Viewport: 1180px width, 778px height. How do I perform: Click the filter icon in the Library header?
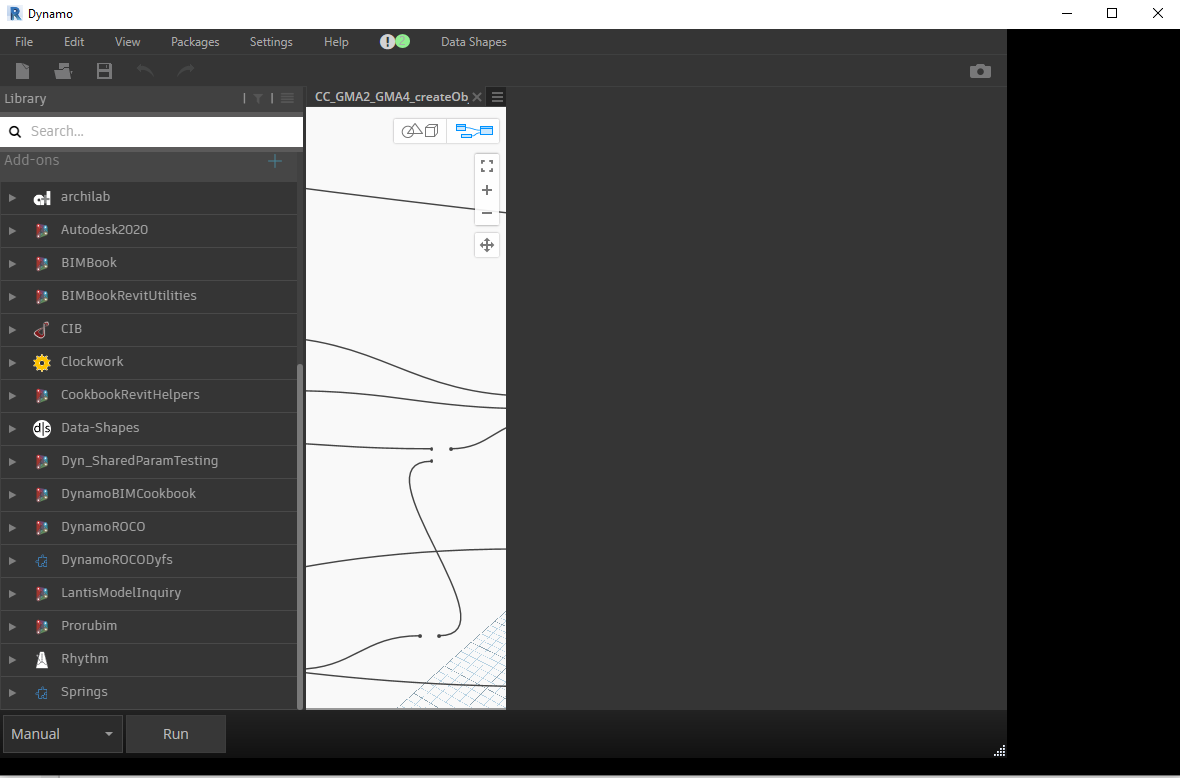coord(258,98)
